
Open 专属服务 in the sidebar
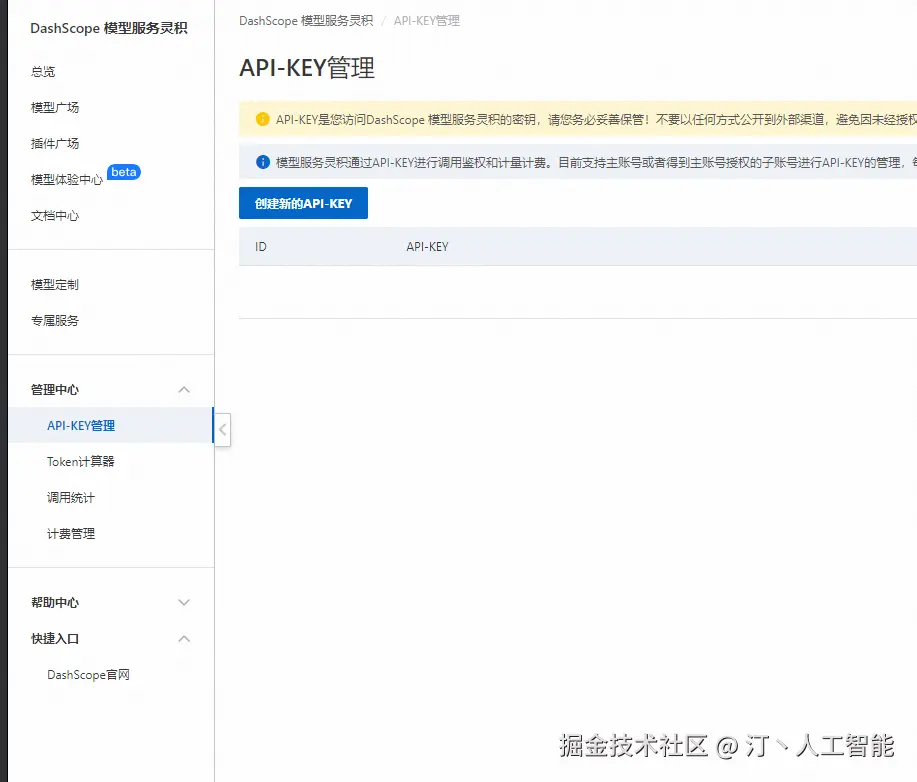tap(55, 321)
